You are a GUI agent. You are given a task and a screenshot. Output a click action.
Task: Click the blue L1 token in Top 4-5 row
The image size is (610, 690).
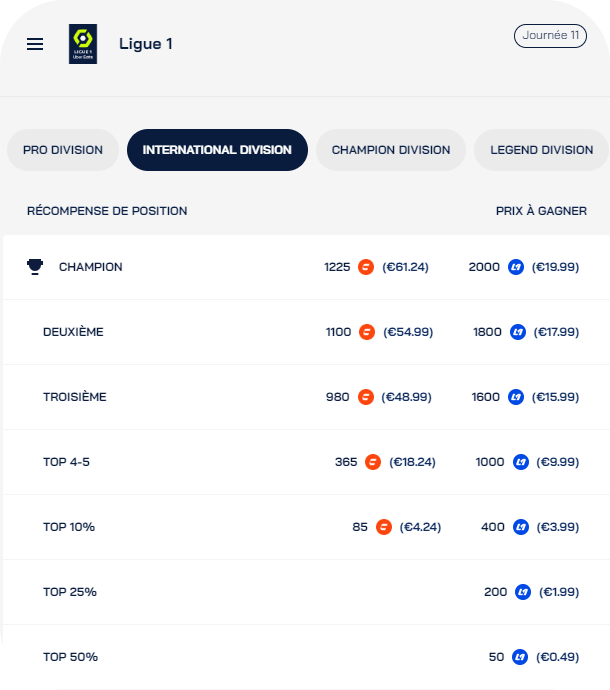[521, 462]
